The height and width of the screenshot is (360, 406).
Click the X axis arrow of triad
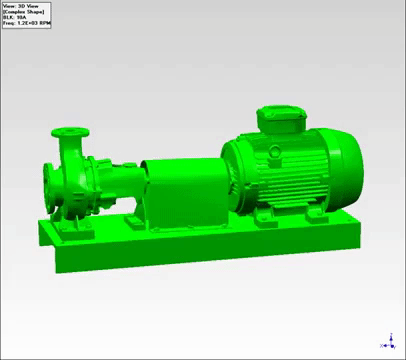[x=384, y=346]
